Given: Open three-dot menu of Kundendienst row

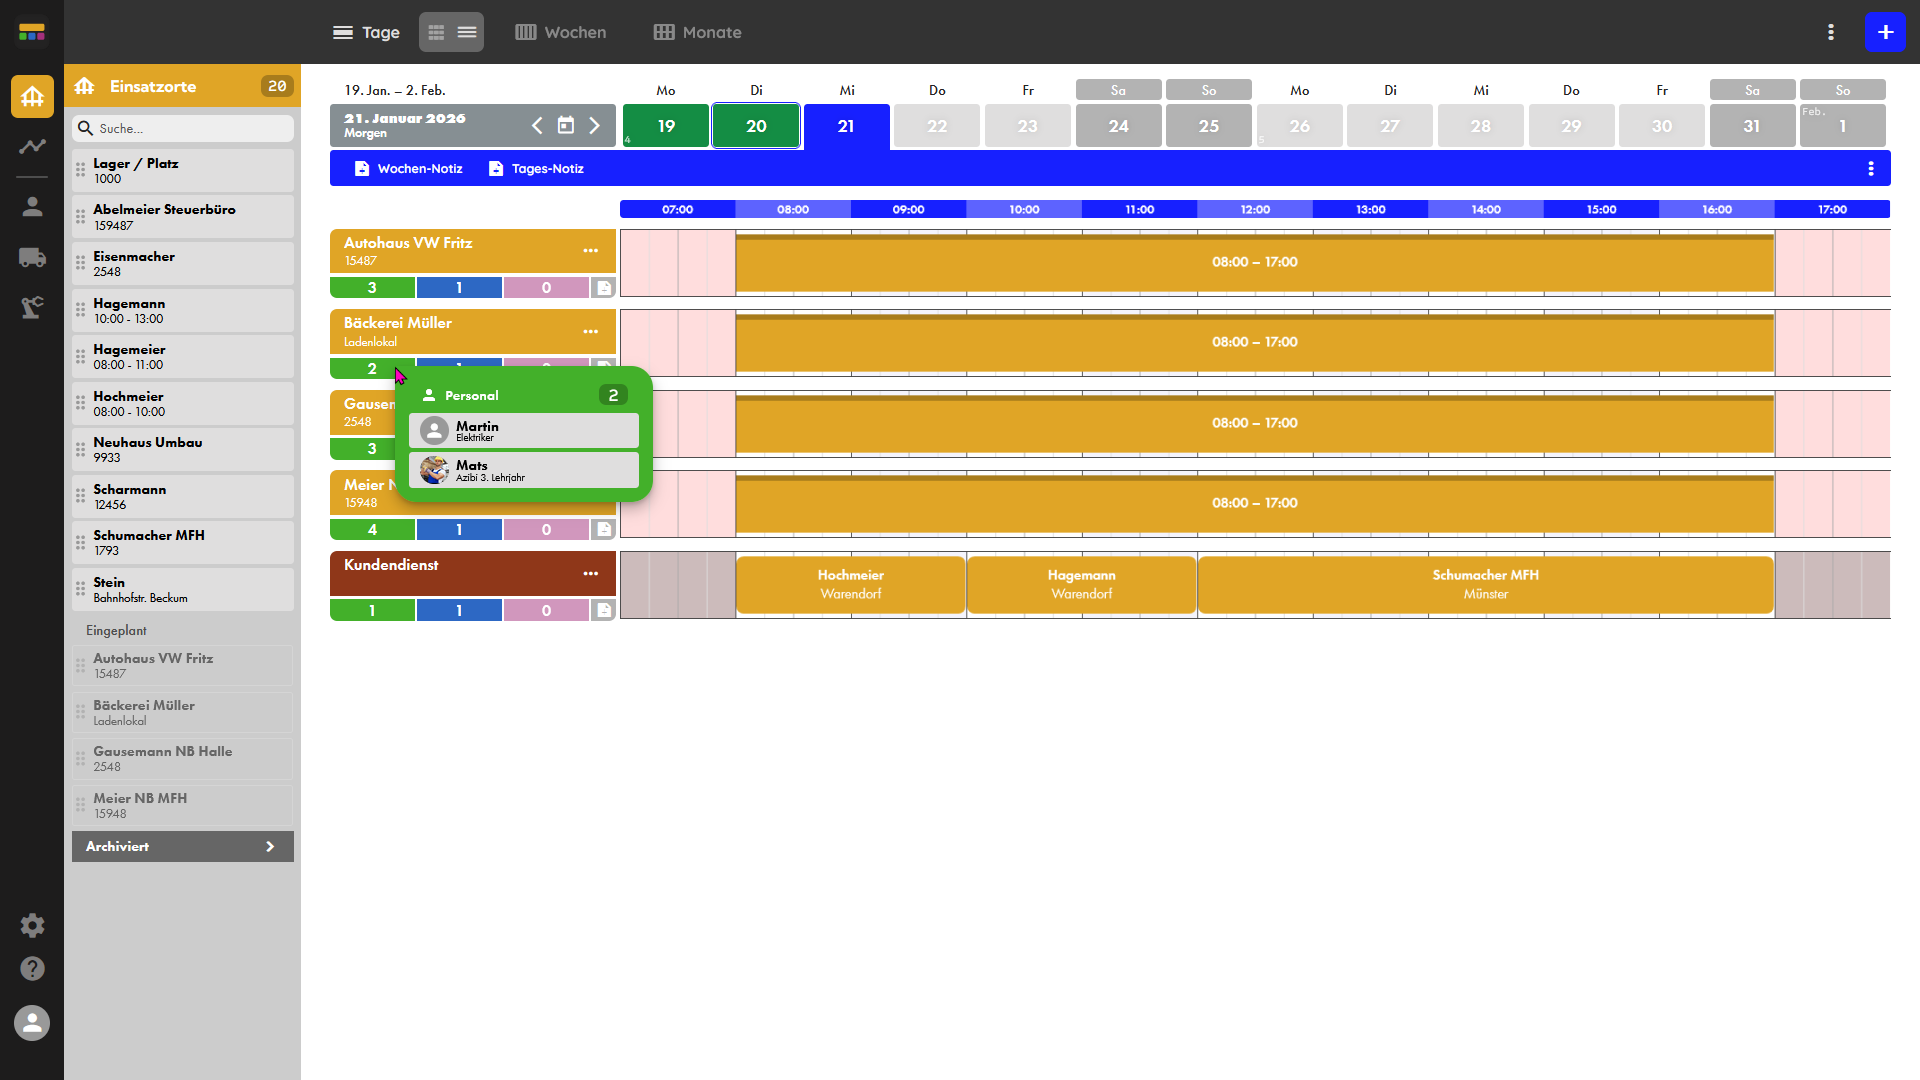Looking at the screenshot, I should tap(591, 574).
